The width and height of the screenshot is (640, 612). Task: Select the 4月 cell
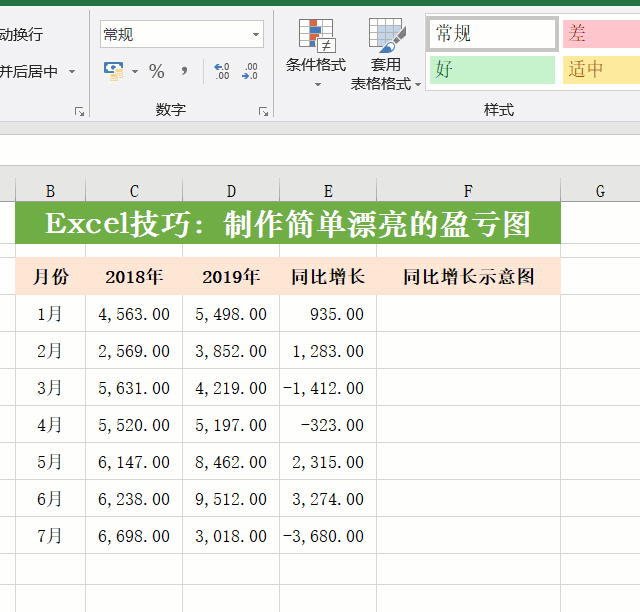tap(50, 425)
